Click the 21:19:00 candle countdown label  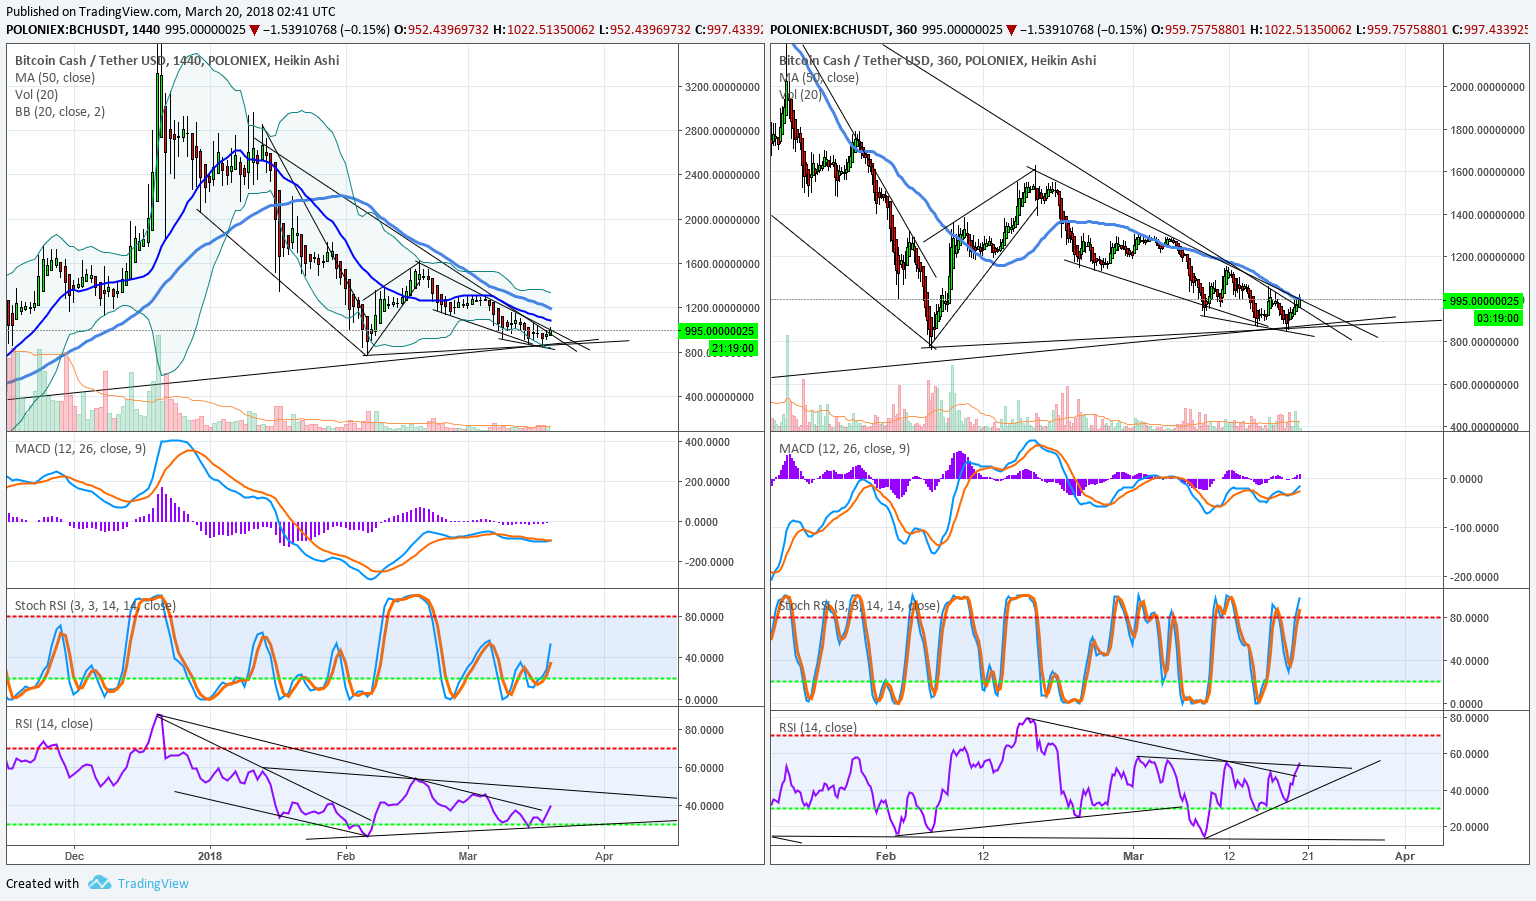[x=733, y=348]
